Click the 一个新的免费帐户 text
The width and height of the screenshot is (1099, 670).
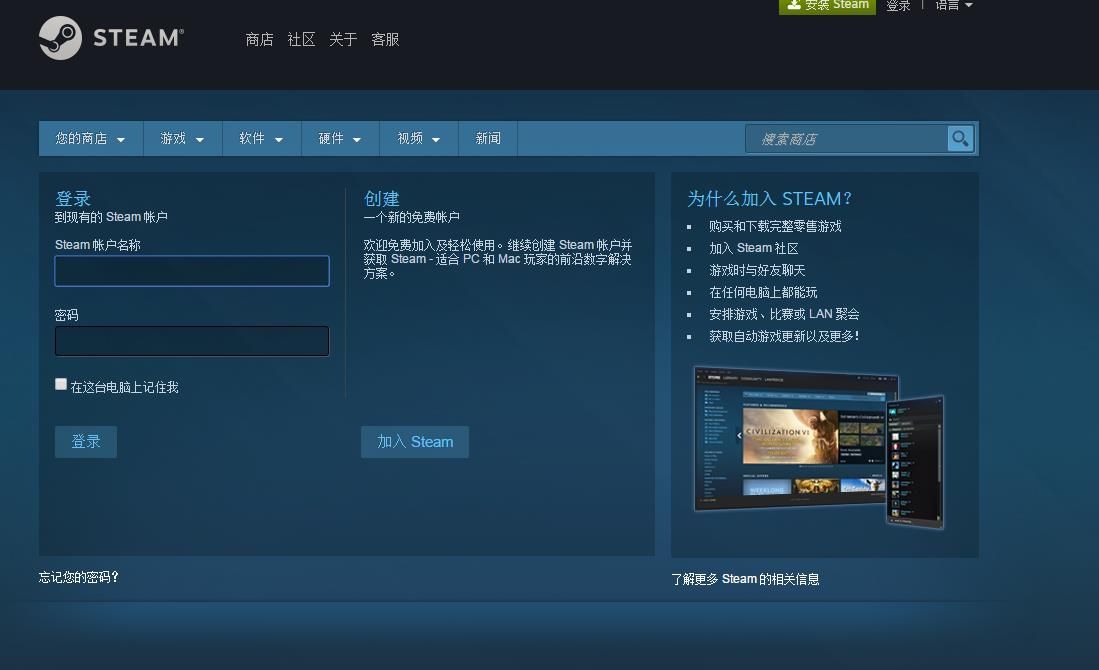point(411,217)
